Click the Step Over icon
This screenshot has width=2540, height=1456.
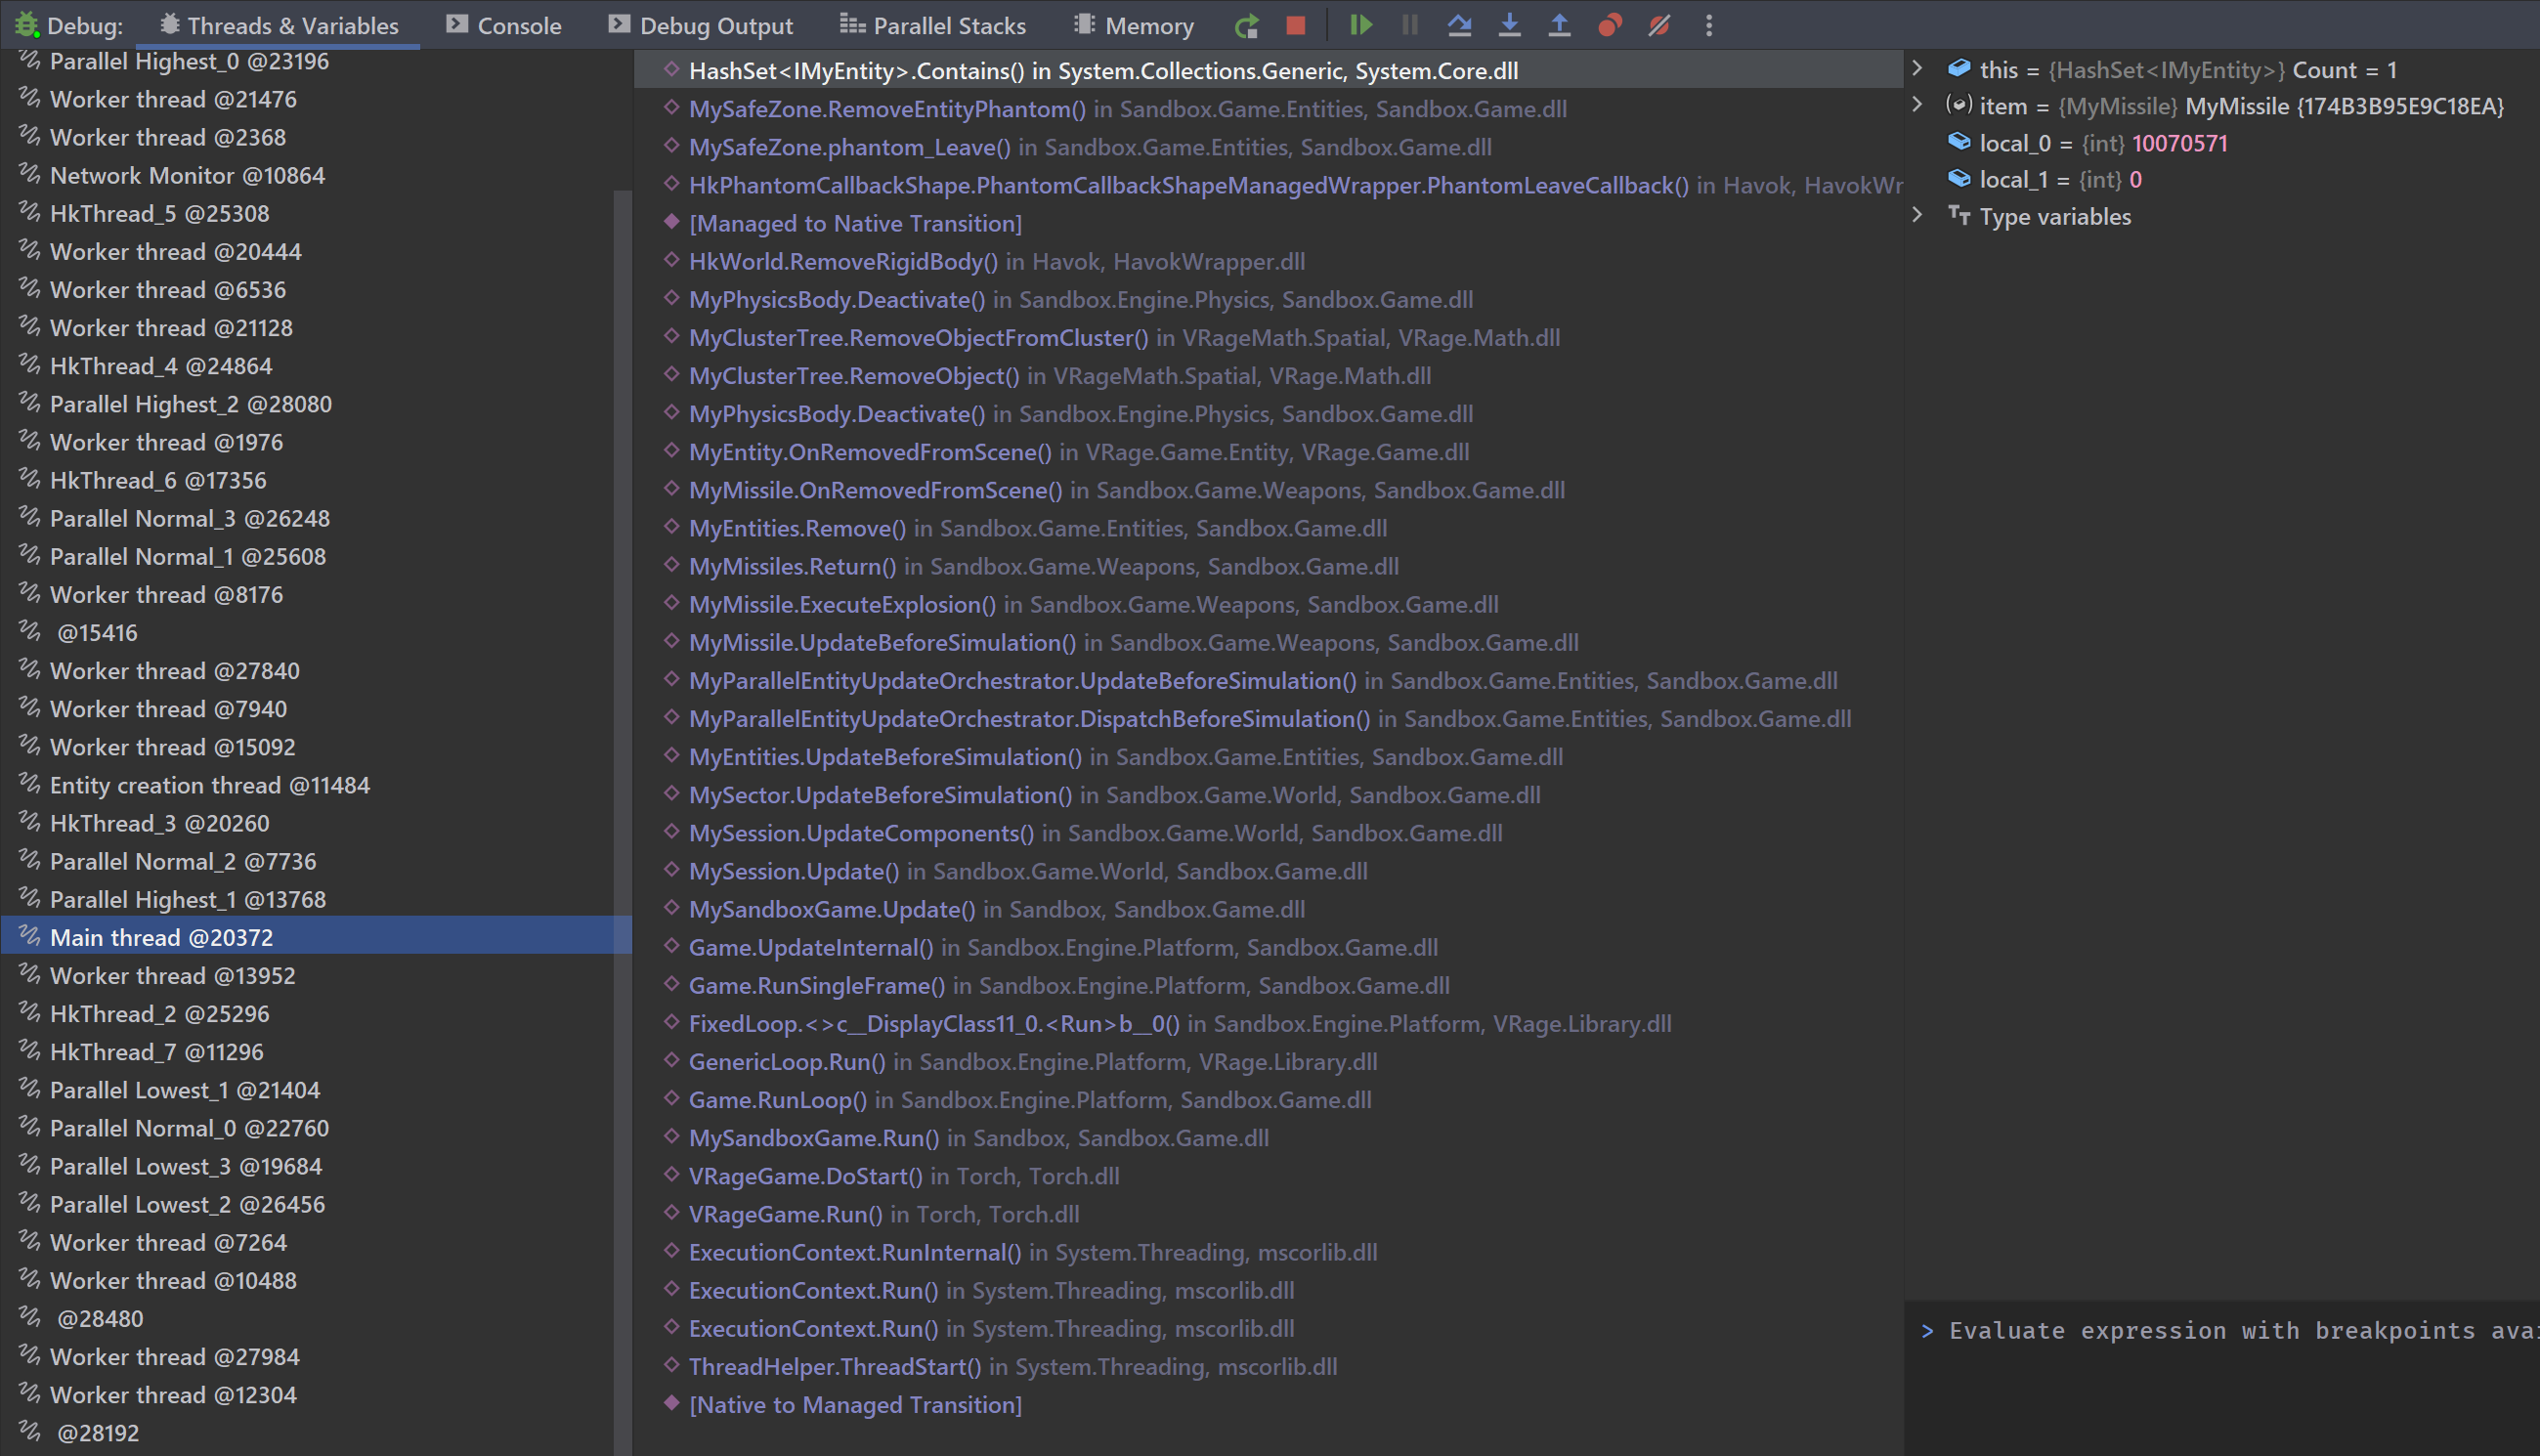coord(1459,26)
